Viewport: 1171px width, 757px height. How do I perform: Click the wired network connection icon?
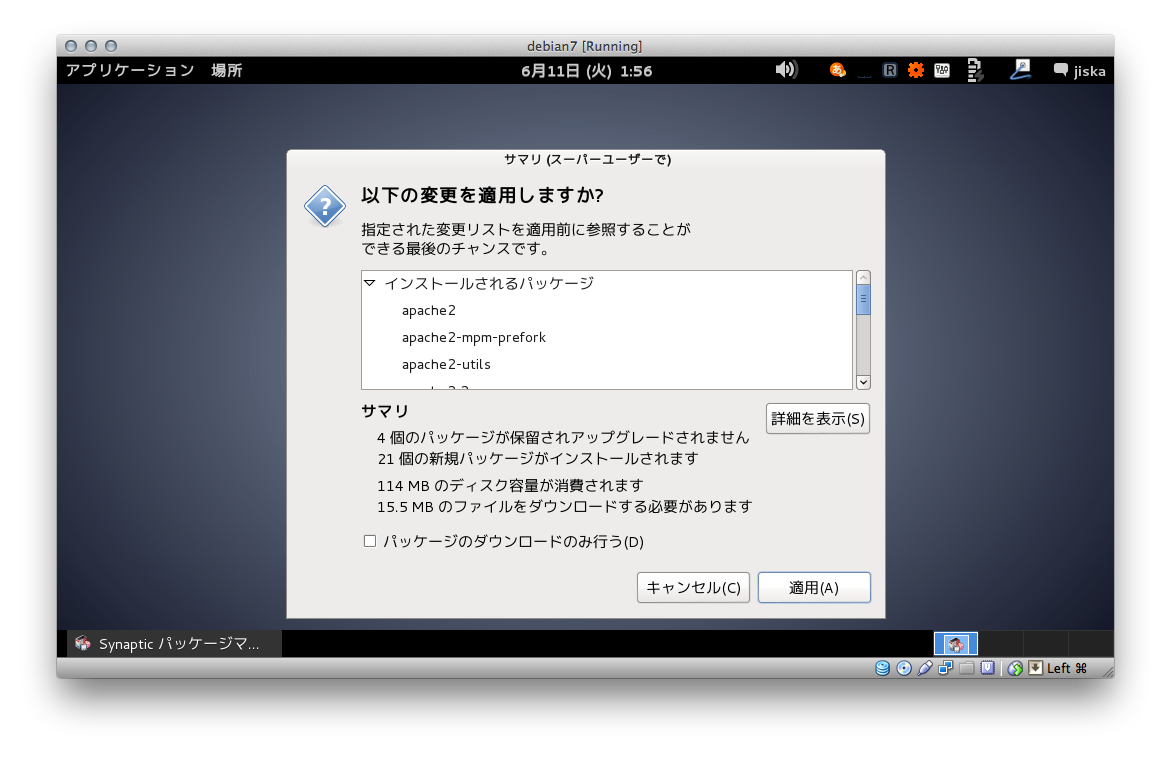(x=1020, y=70)
